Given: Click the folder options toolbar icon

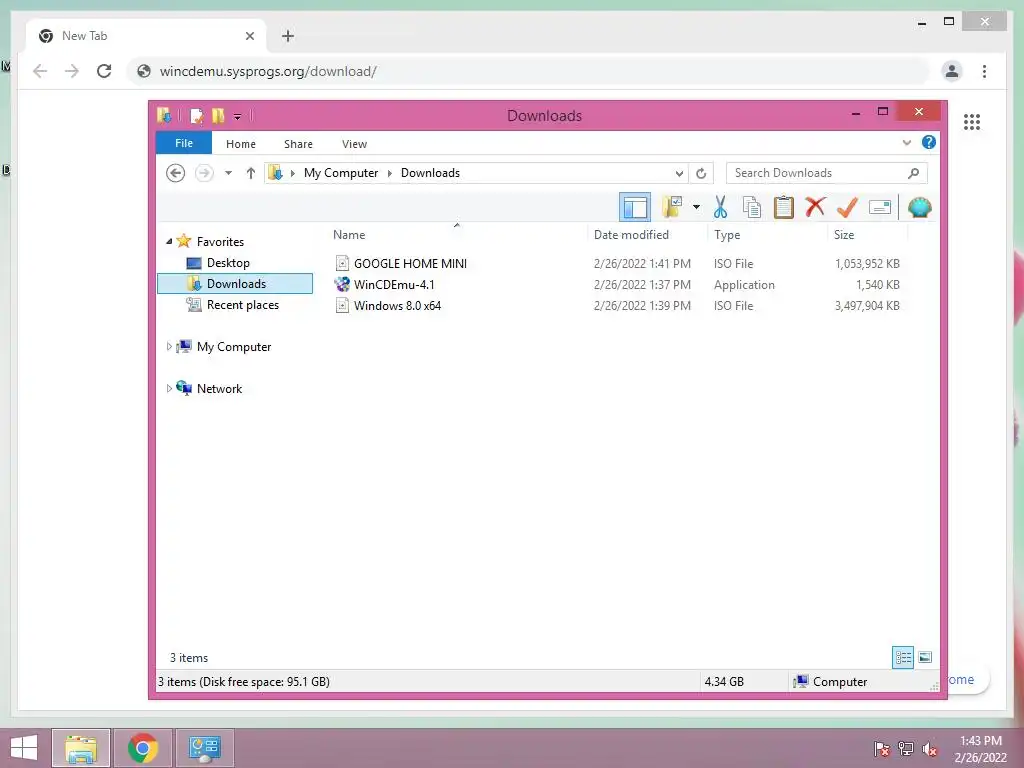Looking at the screenshot, I should [672, 208].
